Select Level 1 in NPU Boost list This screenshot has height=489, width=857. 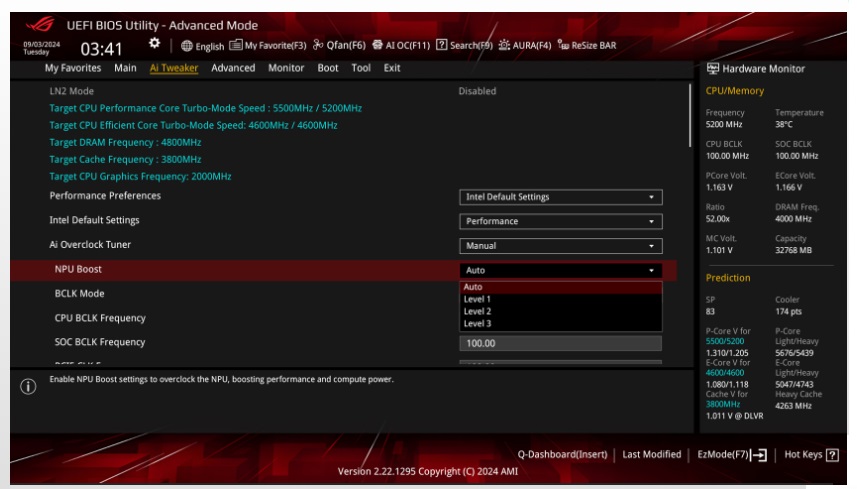point(477,299)
